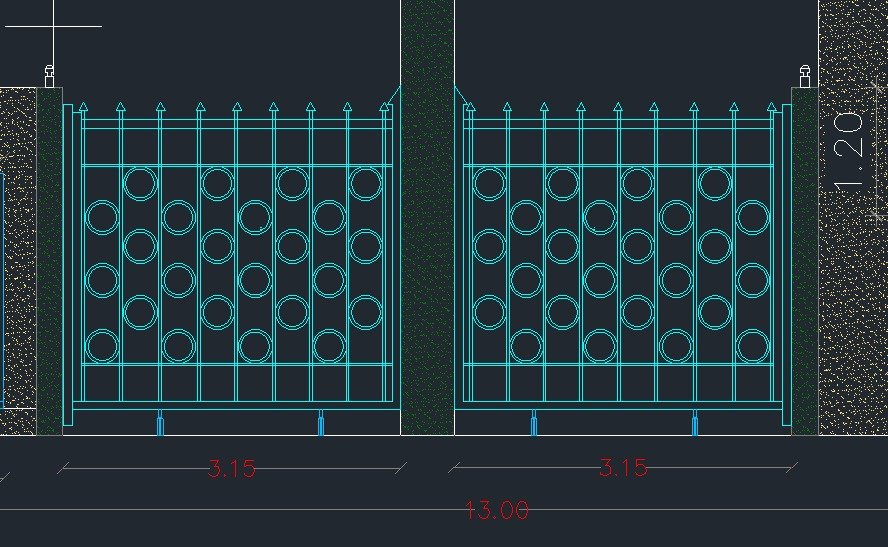Select the 13.00 overall dimension text
This screenshot has height=547, width=888.
click(497, 510)
